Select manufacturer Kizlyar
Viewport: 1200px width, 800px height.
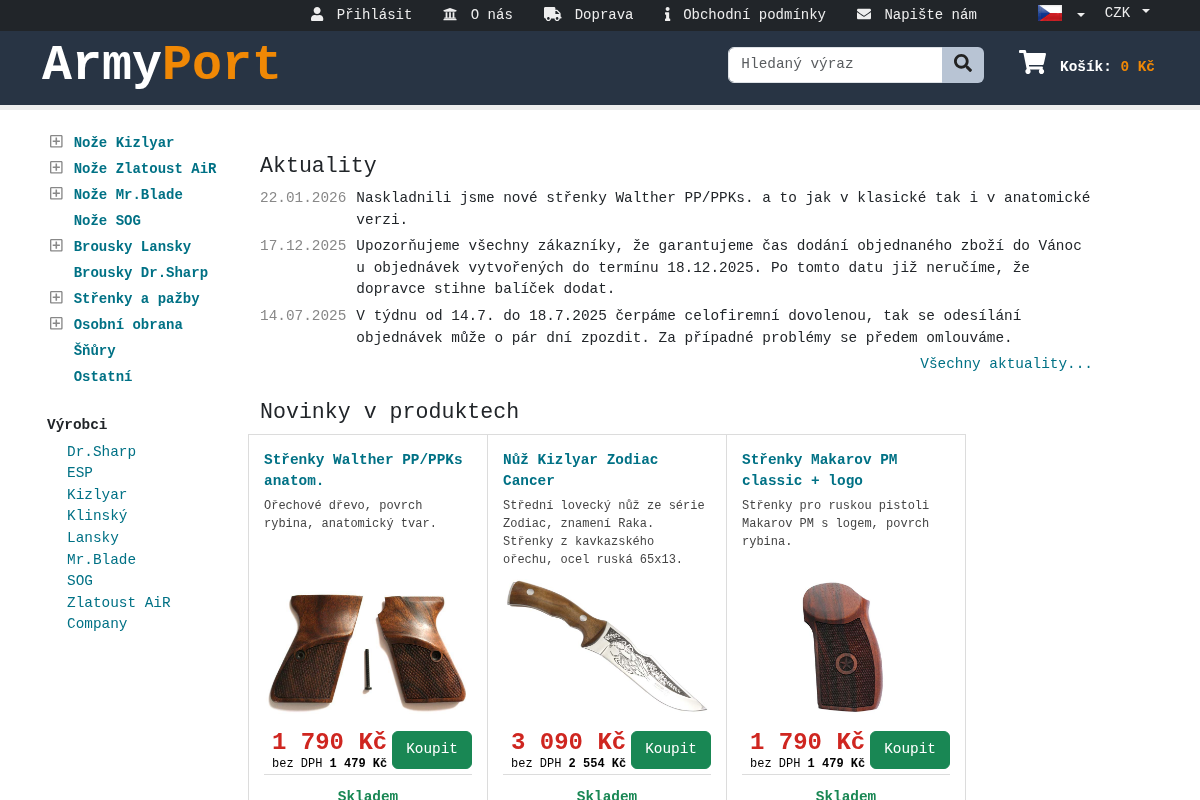click(x=97, y=495)
